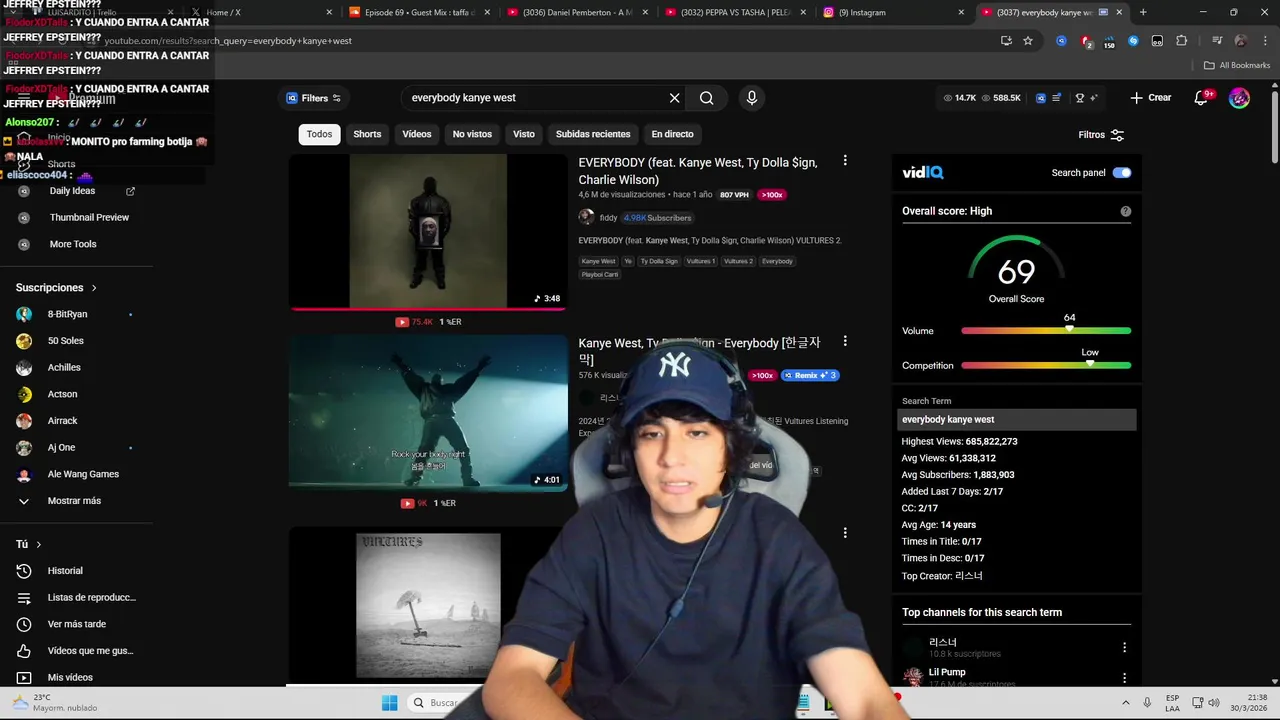1280x720 pixels.
Task: Open the VULTURES album cover thumbnail
Action: tap(428, 606)
